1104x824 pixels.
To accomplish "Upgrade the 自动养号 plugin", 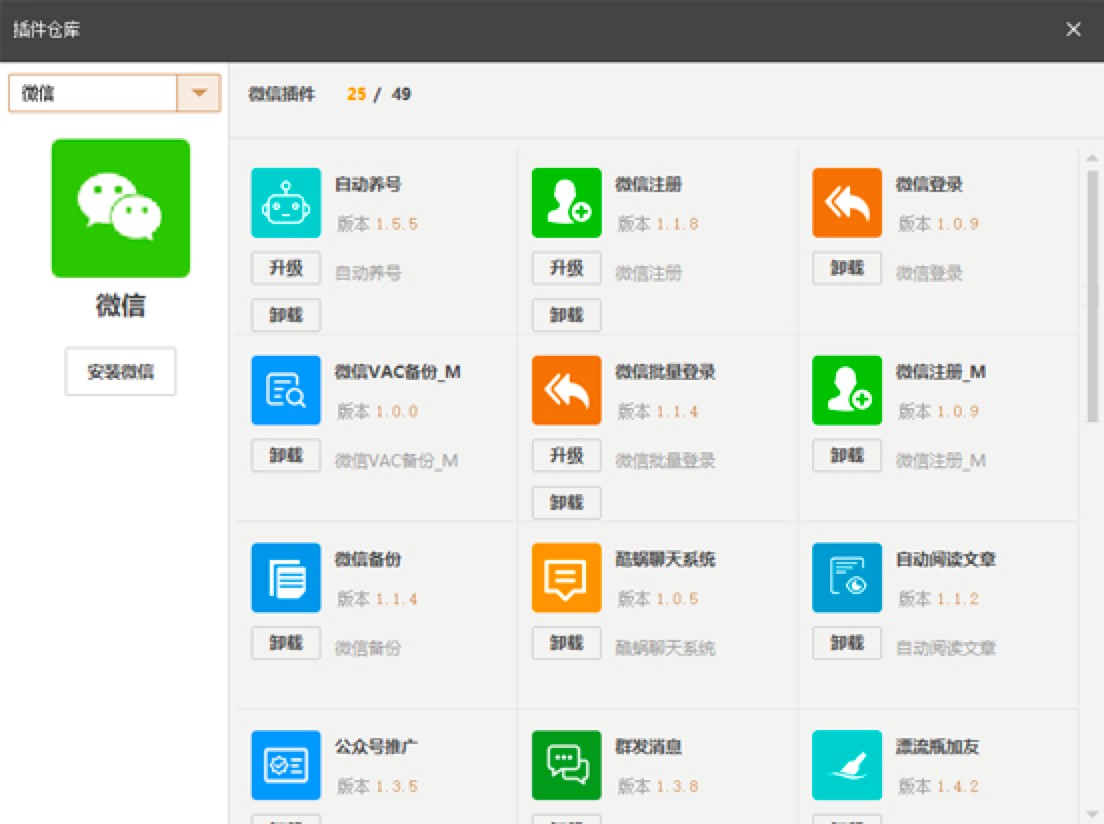I will [x=286, y=268].
